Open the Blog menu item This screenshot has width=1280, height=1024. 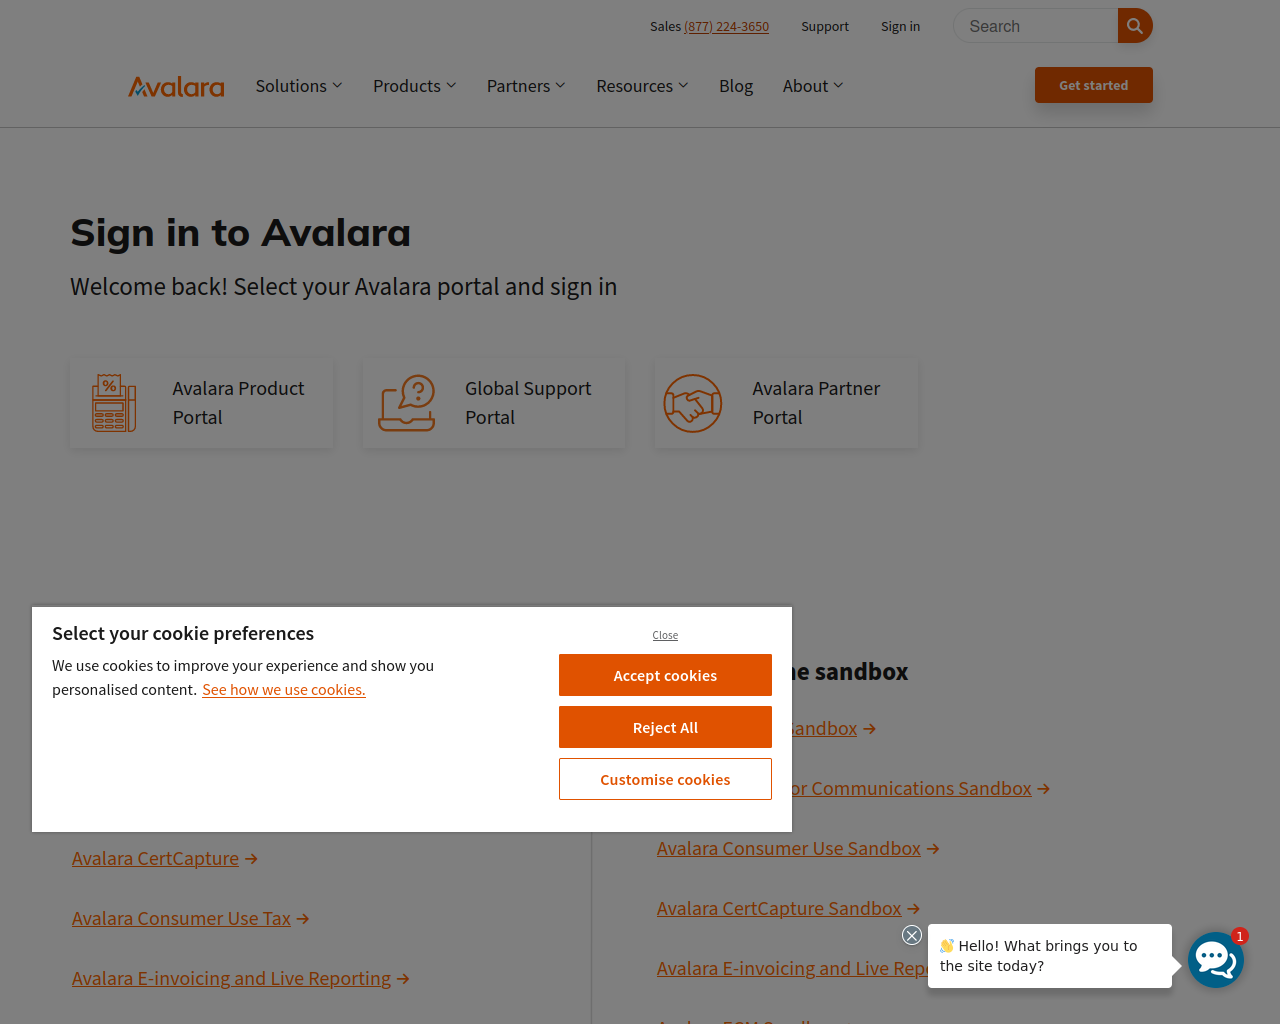tap(736, 86)
